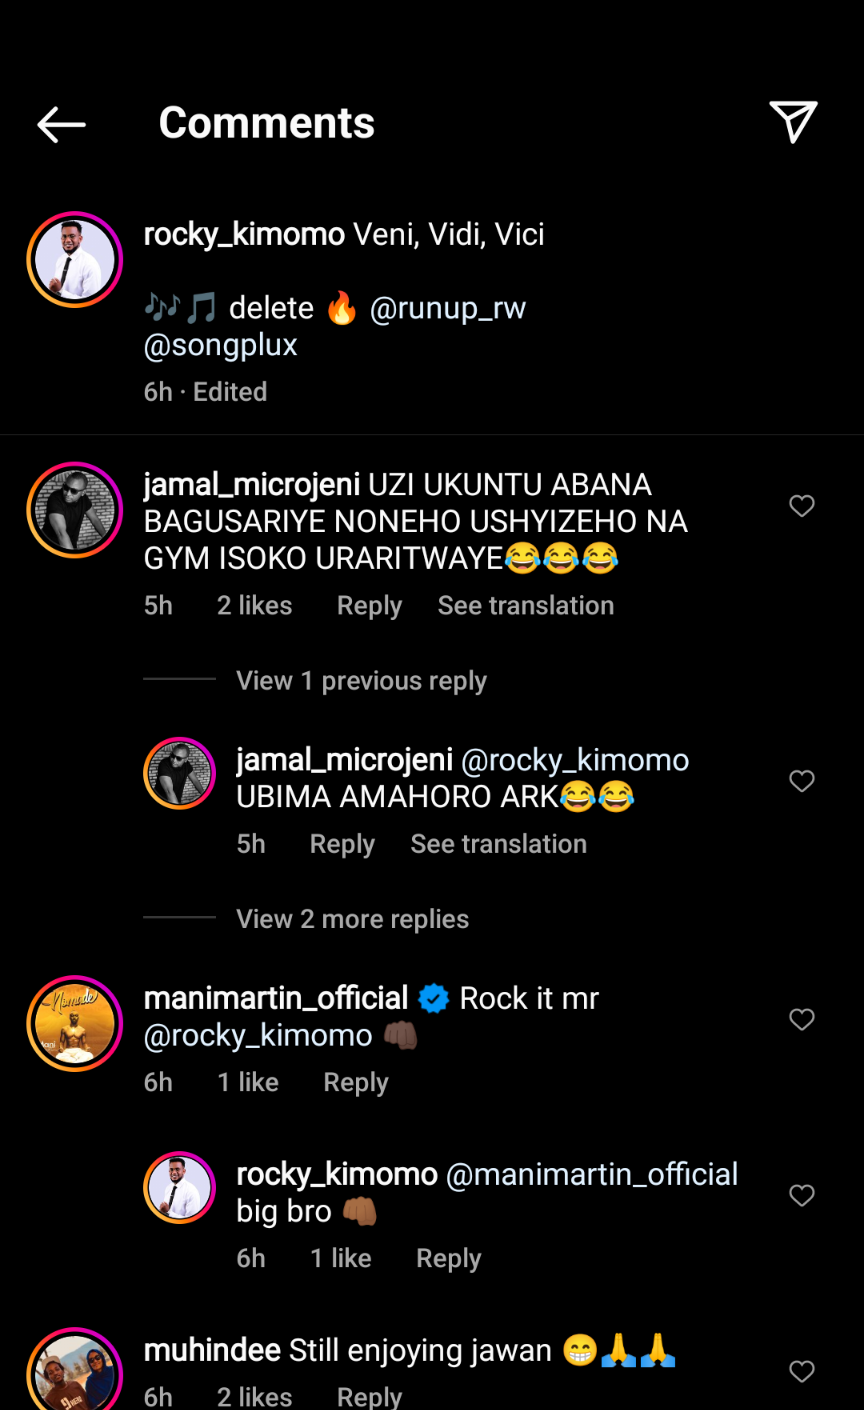Screen dimensions: 864x1410
Task: Open rocky_kimomo's caption profile picture
Action: pyautogui.click(x=75, y=260)
